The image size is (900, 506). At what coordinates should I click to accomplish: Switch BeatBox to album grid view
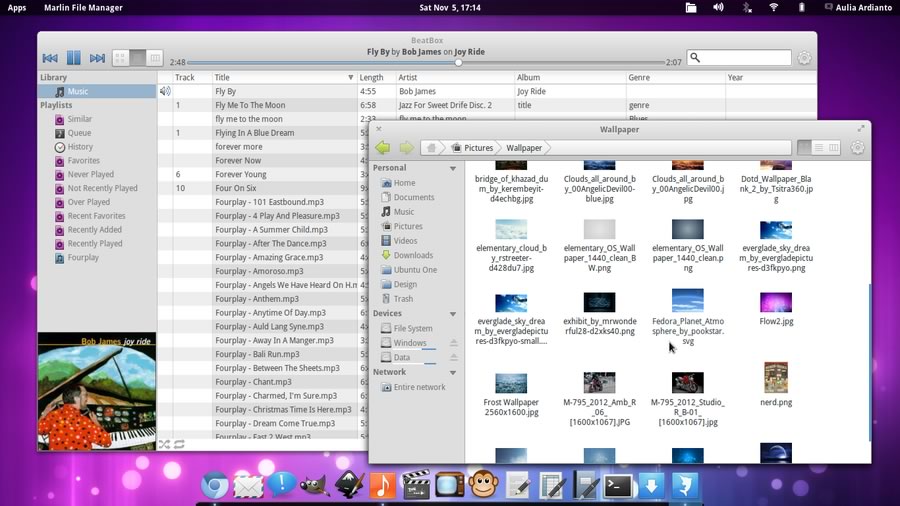point(121,58)
